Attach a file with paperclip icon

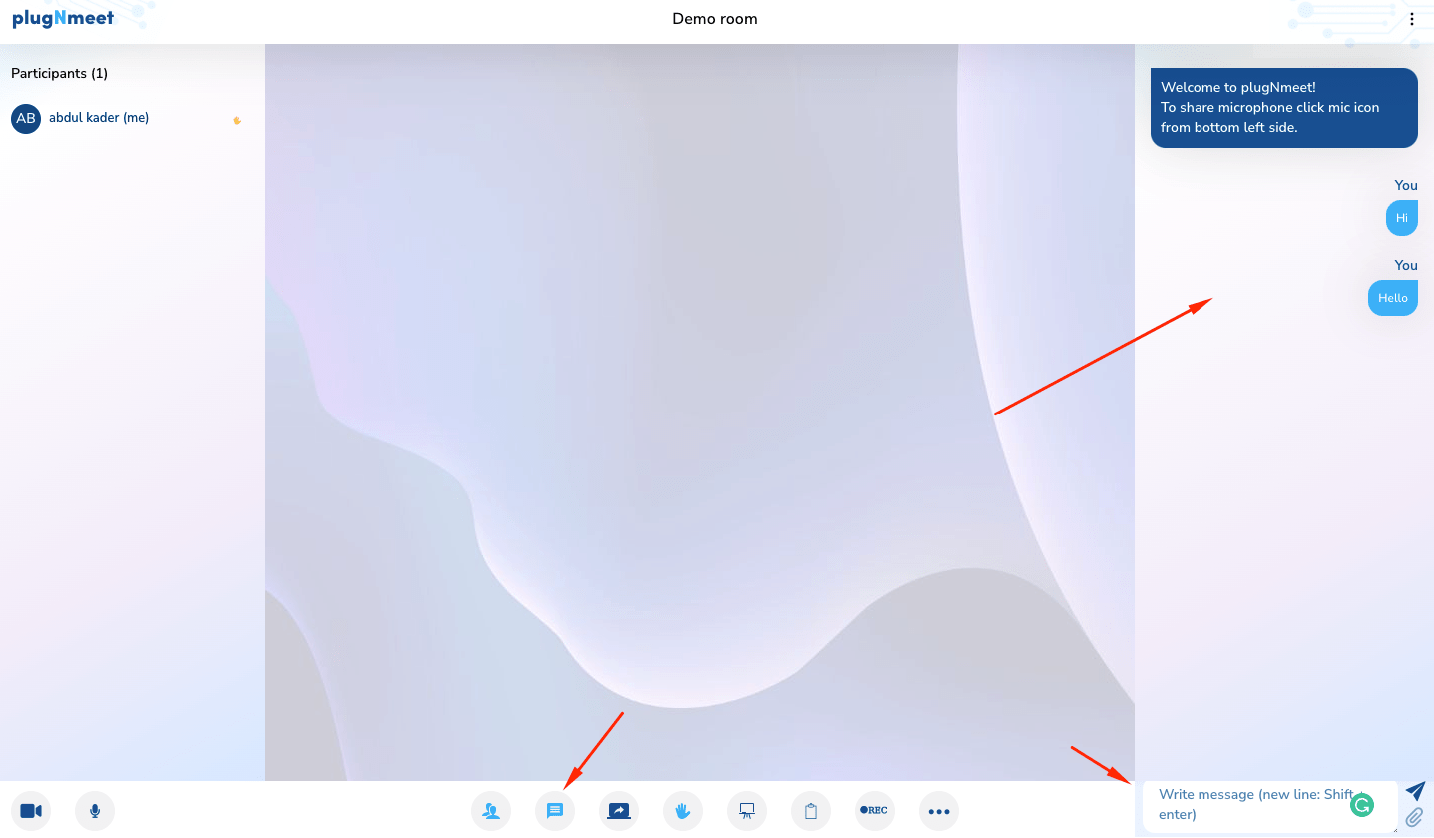tap(1414, 818)
